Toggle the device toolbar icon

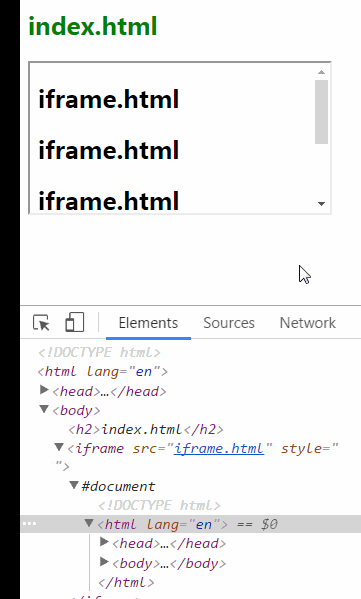point(74,322)
